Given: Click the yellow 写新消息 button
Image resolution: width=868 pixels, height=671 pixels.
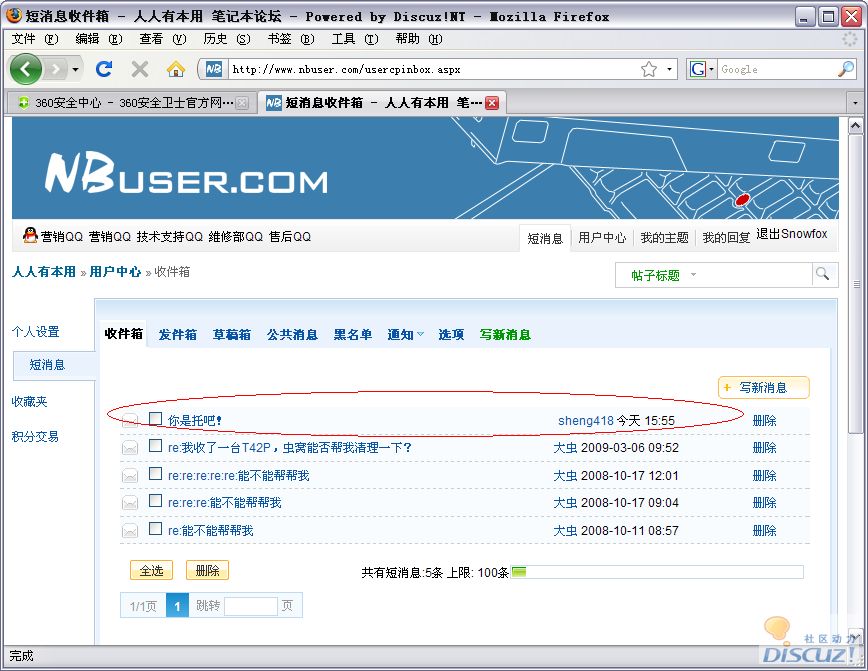Looking at the screenshot, I should (764, 388).
